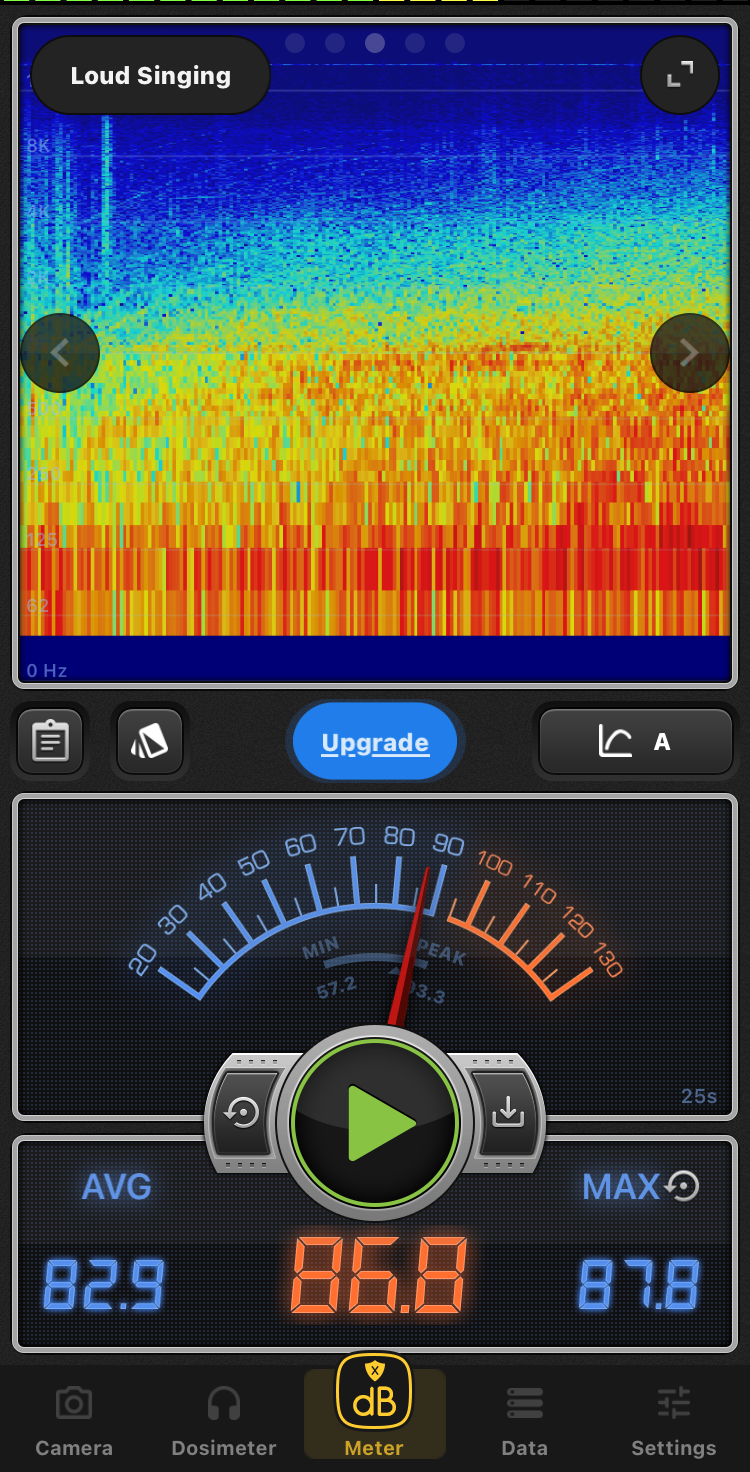The image size is (750, 1472).
Task: Open the Camera tab
Action: (74, 1420)
